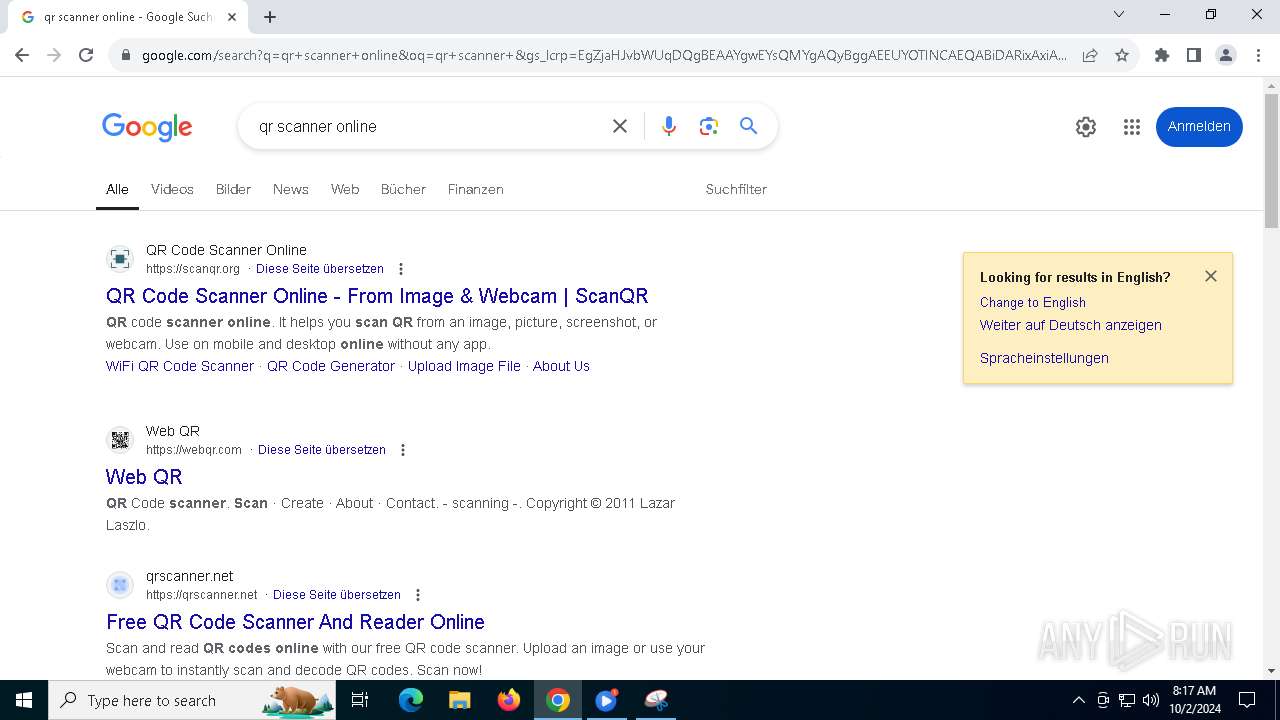This screenshot has height=720, width=1280.
Task: Click the qrscanner.net site favicon
Action: pyautogui.click(x=120, y=585)
